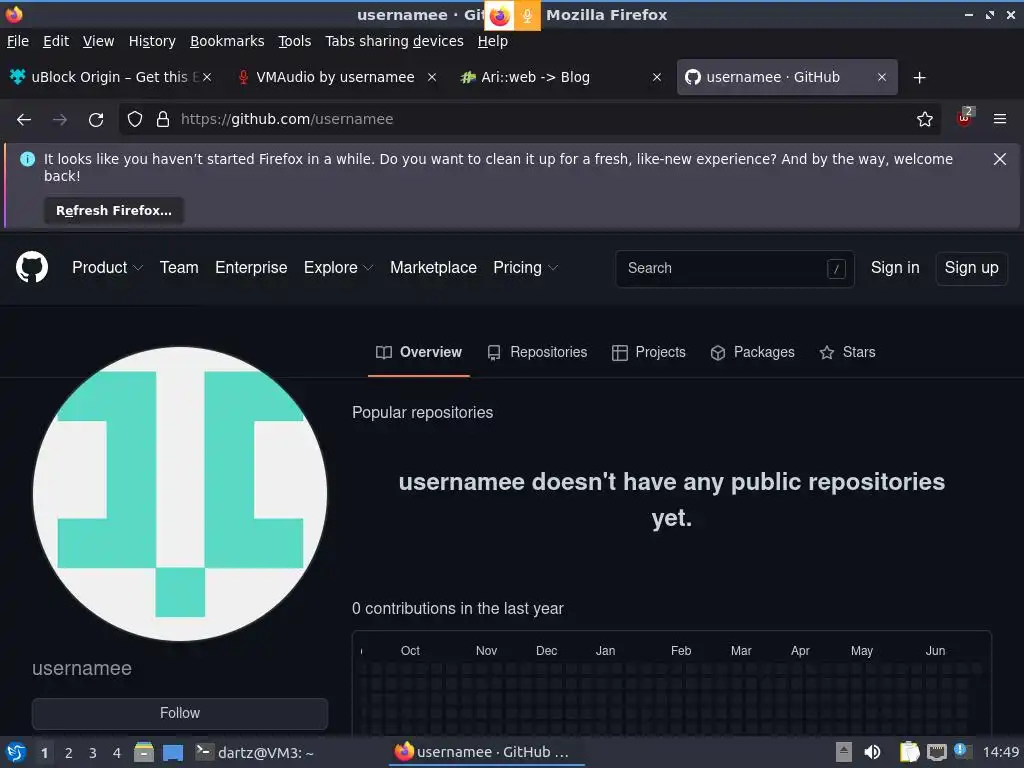Screen dimensions: 1024x768
Task: Switch to workspace 3 in taskbar
Action: [93, 753]
